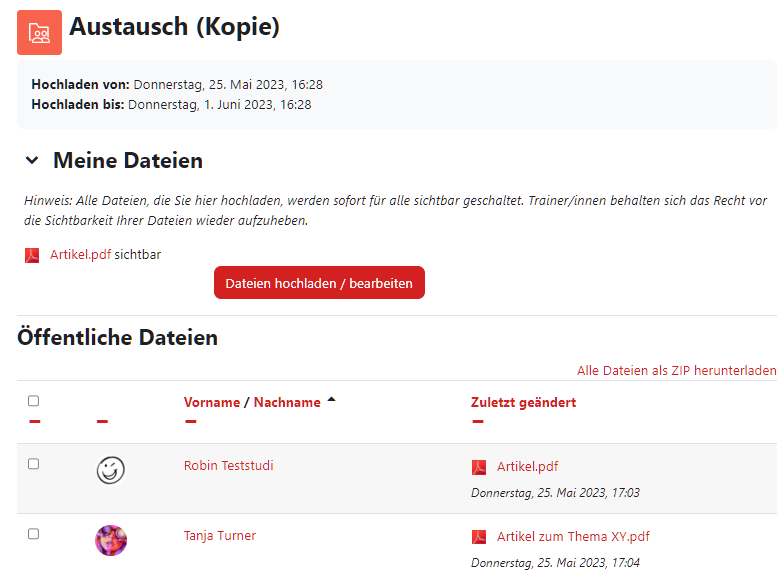This screenshot has height=579, width=783.
Task: Collapse the Zuletzt geändert column
Action: tap(478, 422)
